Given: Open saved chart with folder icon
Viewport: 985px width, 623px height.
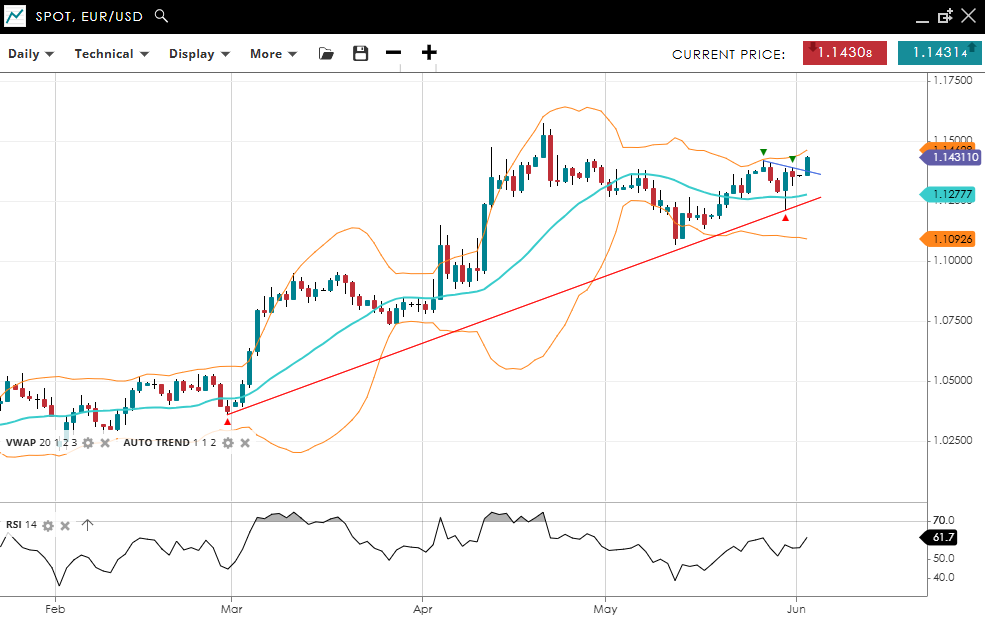Looking at the screenshot, I should (x=326, y=54).
